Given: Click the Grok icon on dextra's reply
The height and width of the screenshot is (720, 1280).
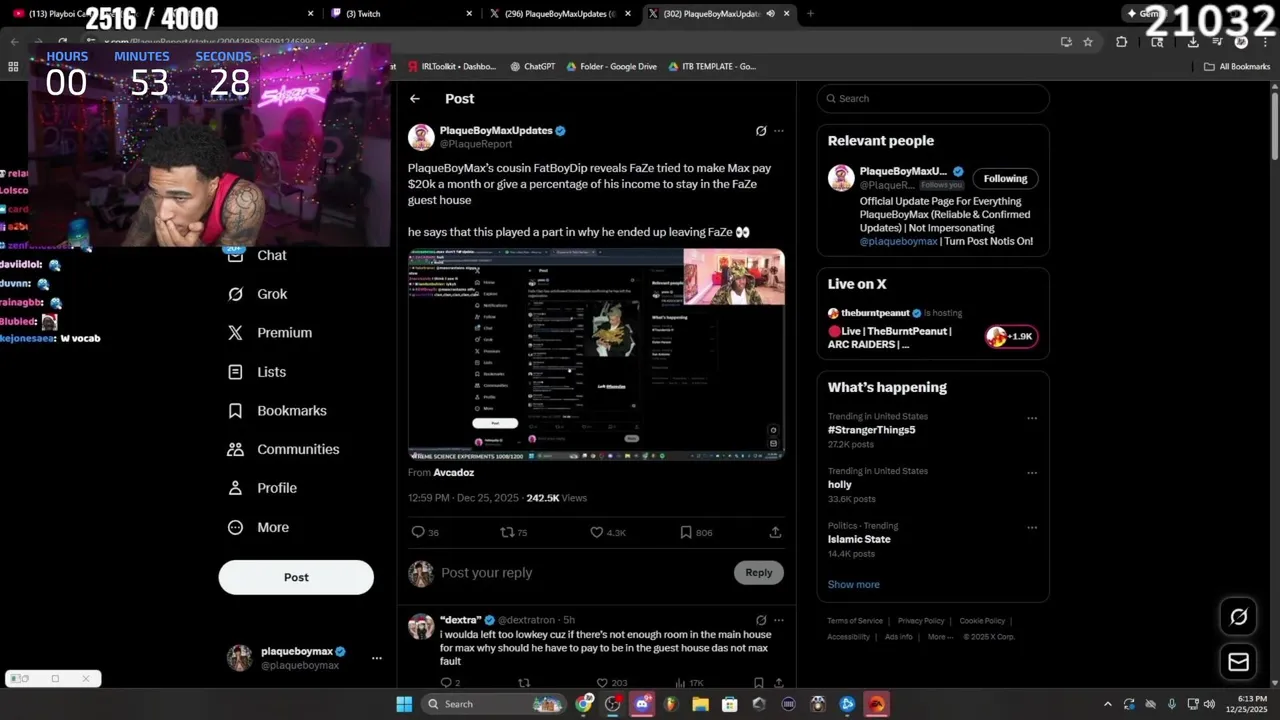Looking at the screenshot, I should [761, 620].
